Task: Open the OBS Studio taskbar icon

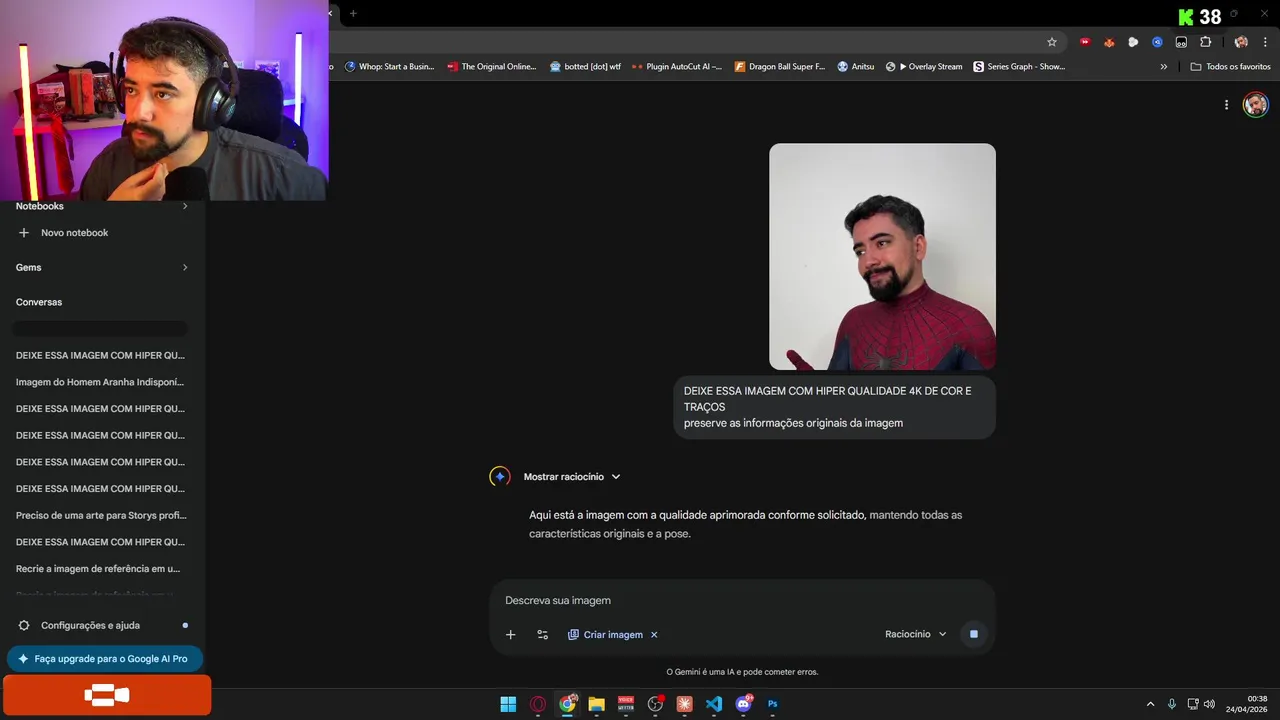Action: point(655,704)
